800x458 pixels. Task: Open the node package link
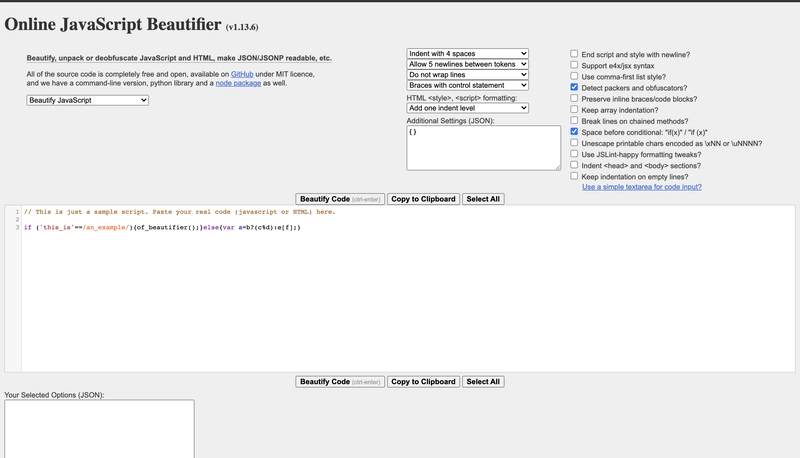[x=238, y=83]
